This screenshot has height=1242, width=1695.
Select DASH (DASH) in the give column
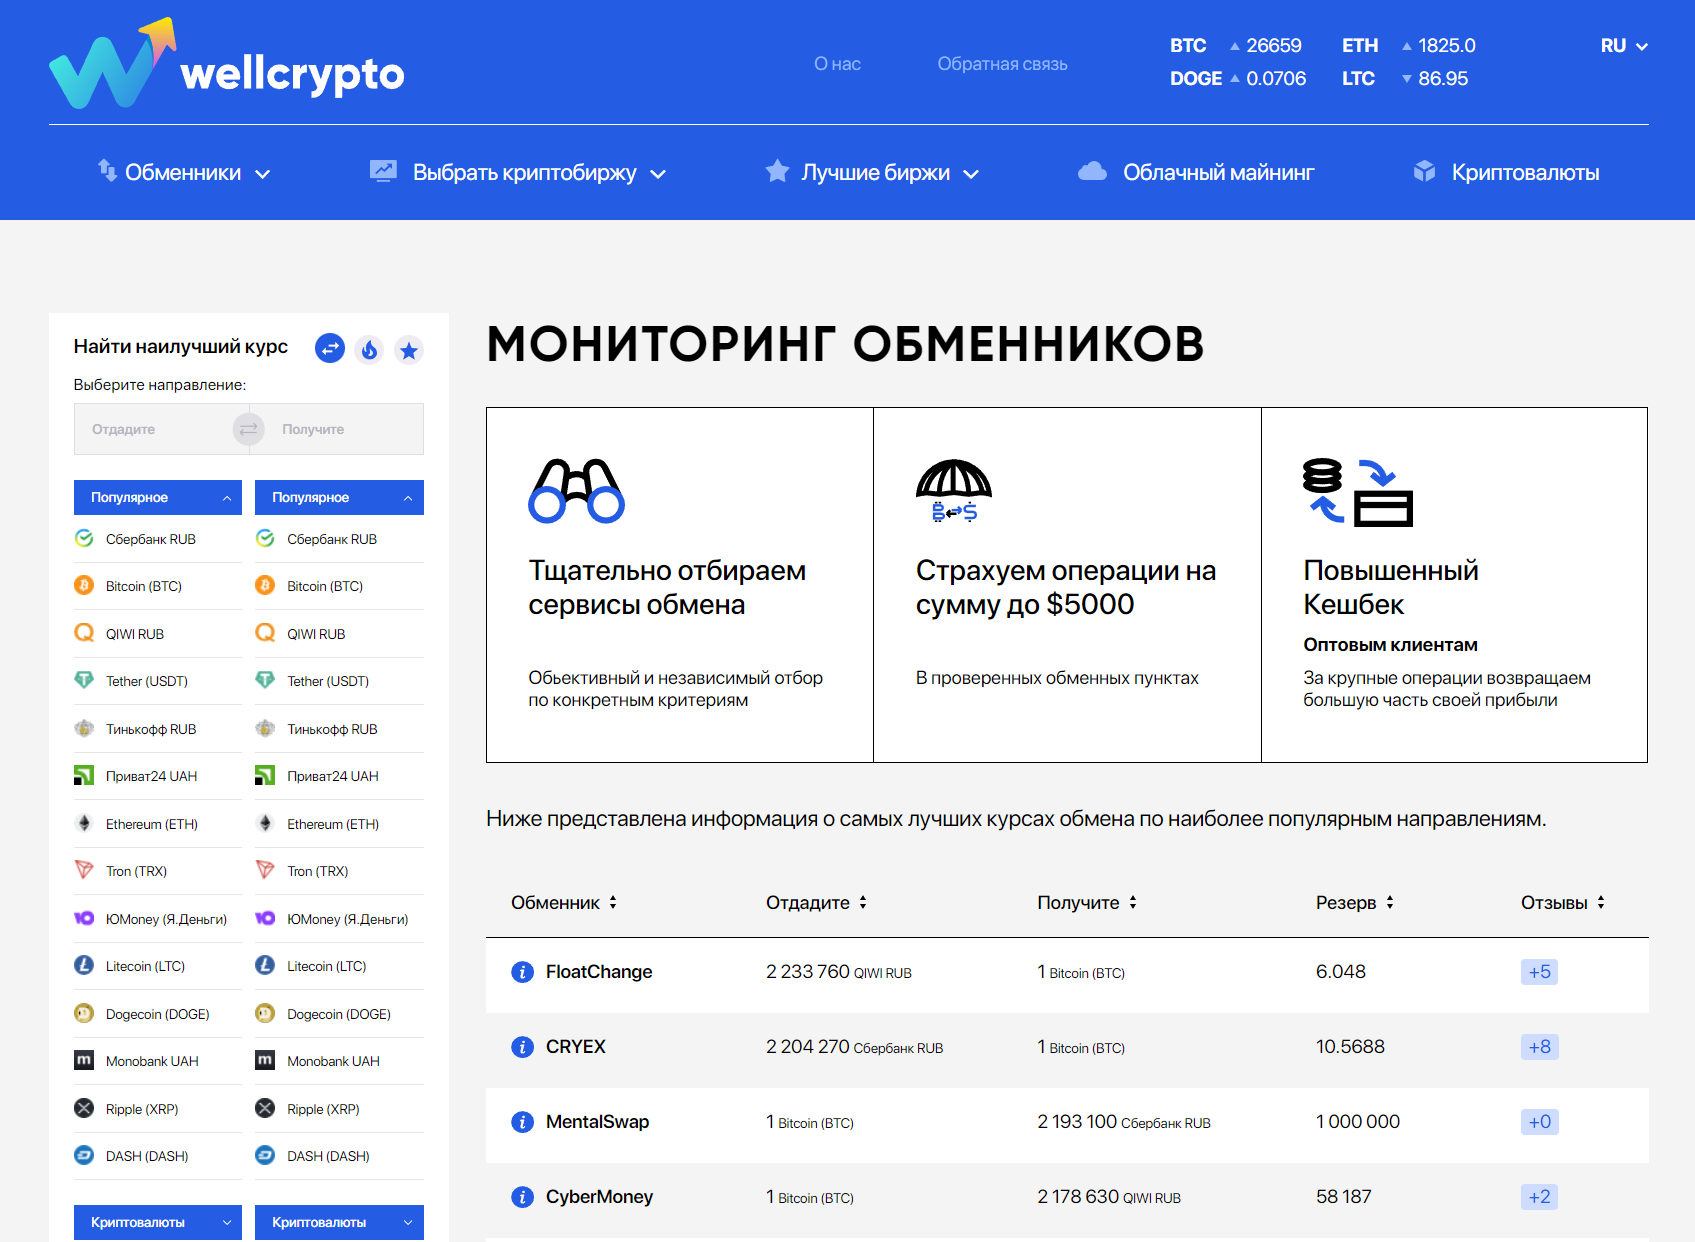point(158,1156)
